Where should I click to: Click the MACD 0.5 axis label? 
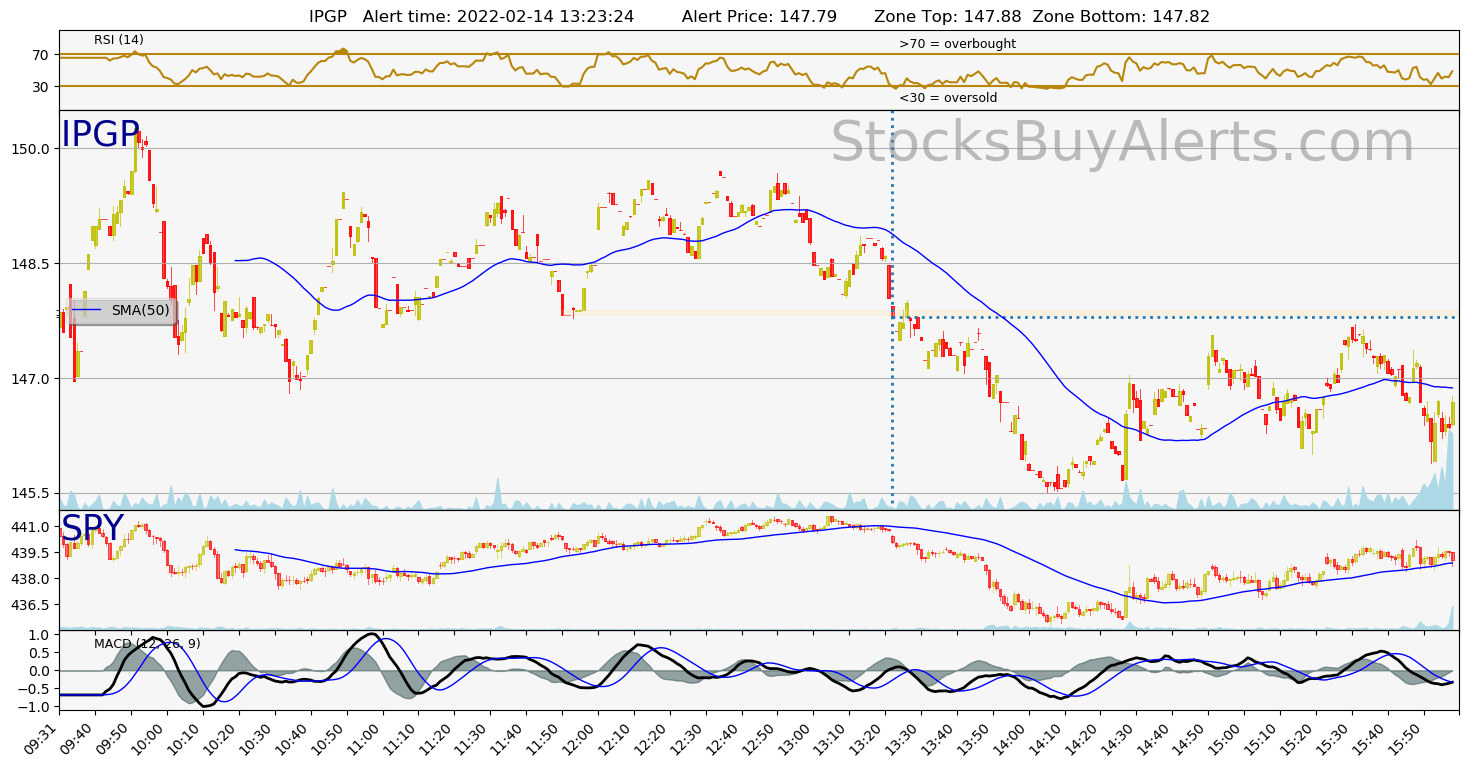[40, 653]
